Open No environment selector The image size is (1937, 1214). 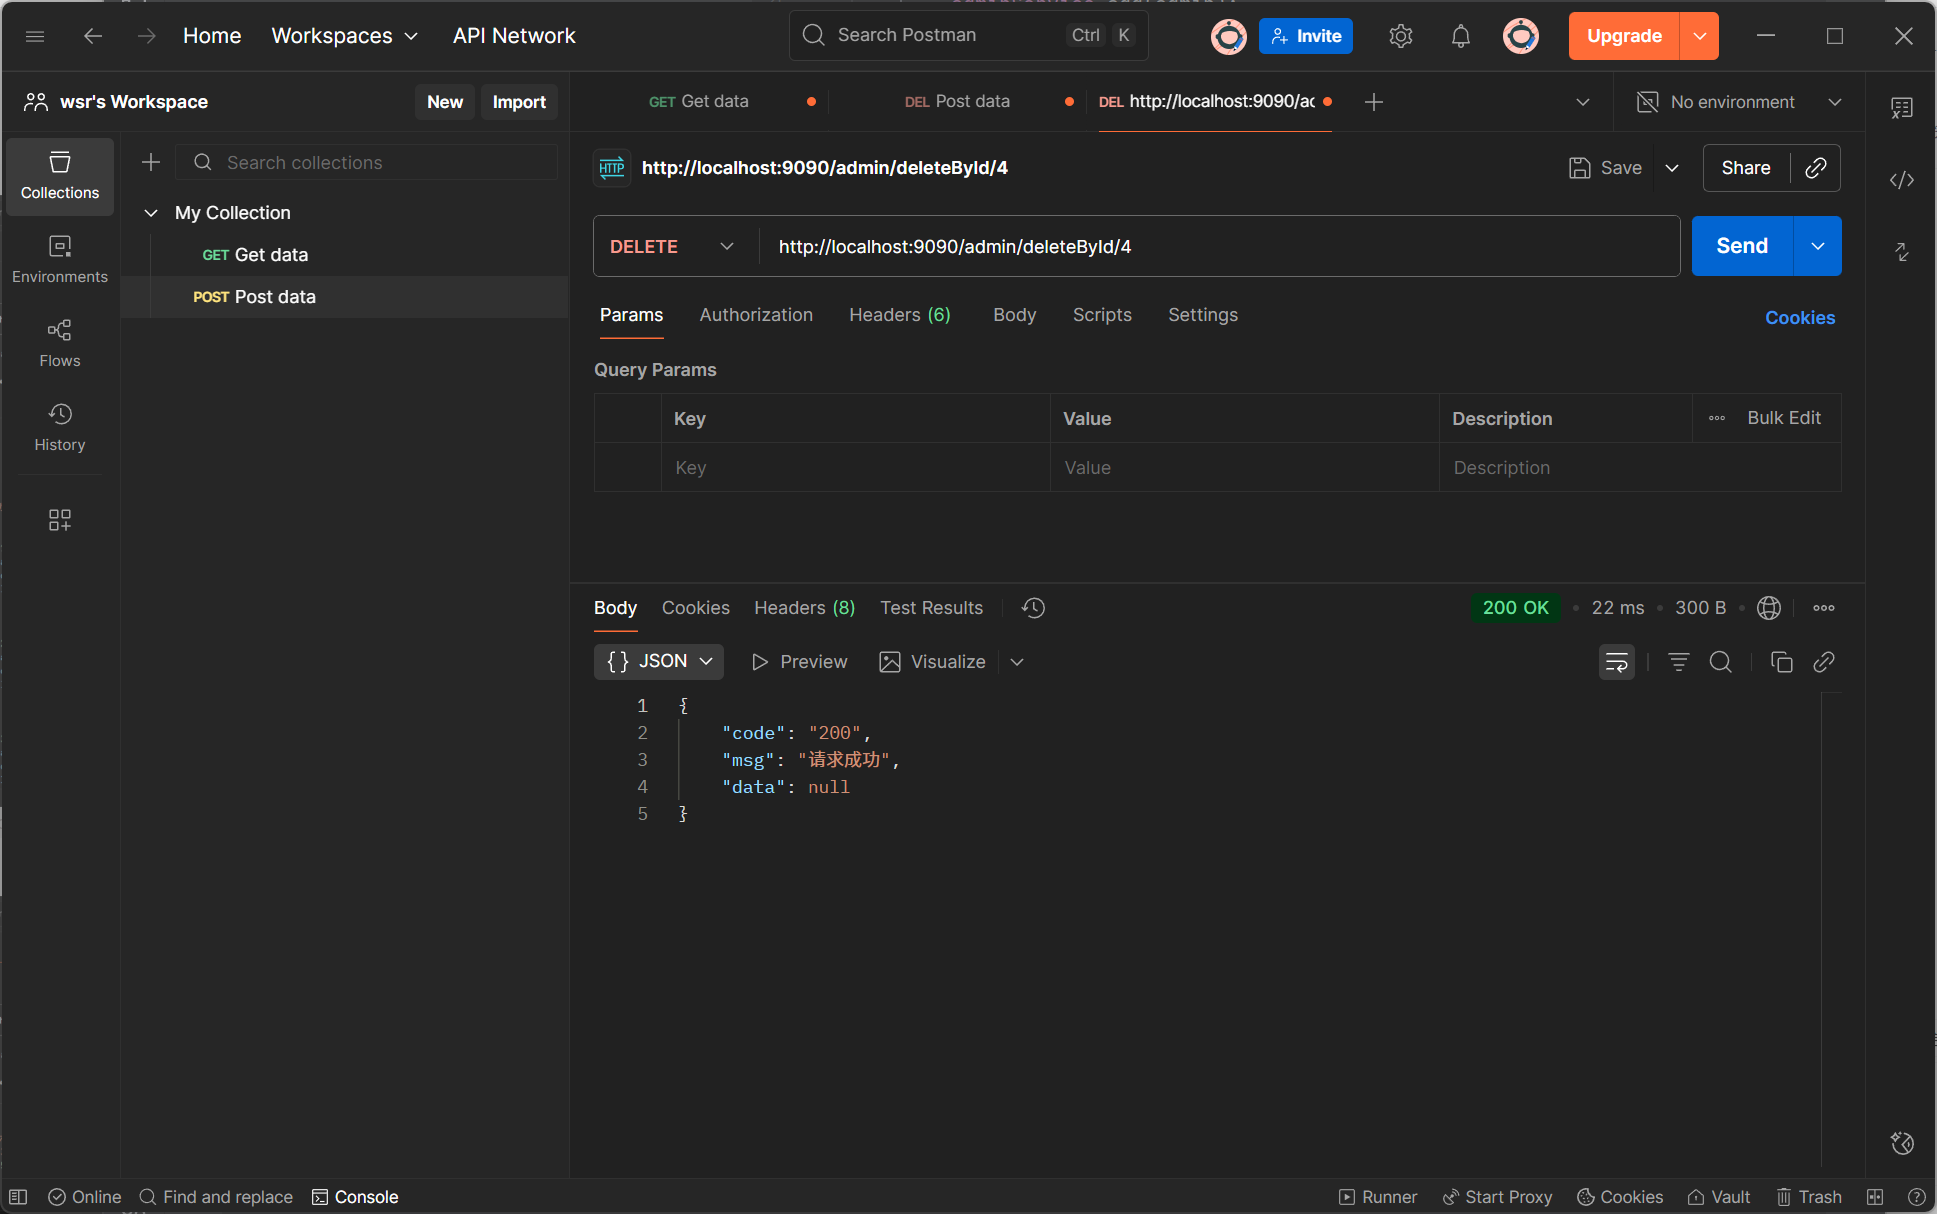click(x=1739, y=102)
